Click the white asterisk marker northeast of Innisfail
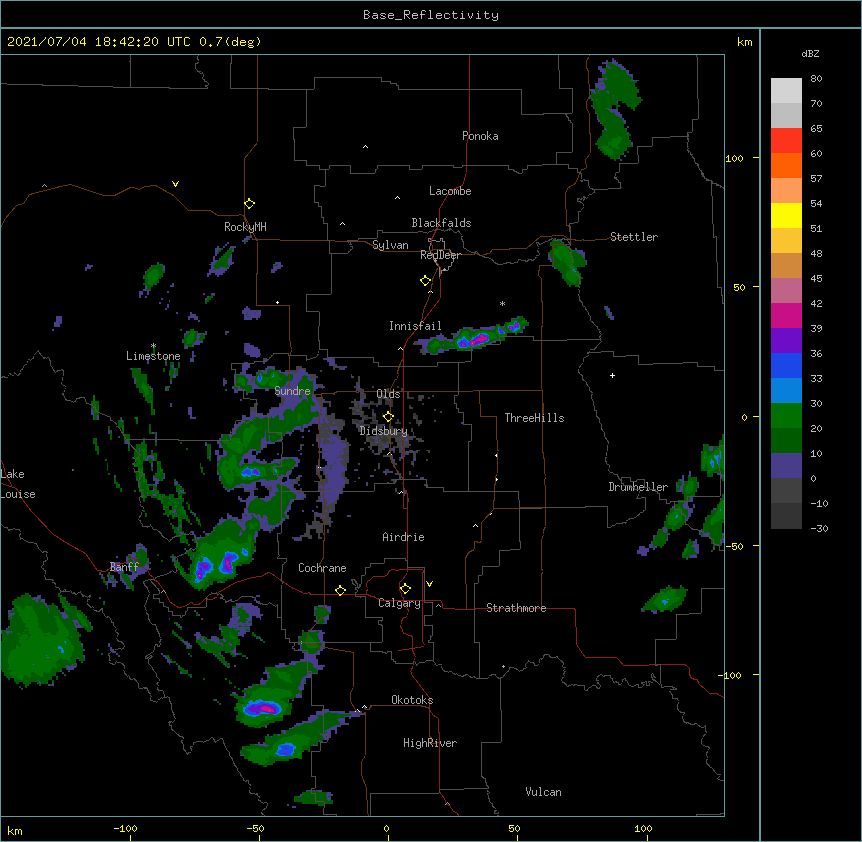Viewport: 862px width, 842px height. tap(502, 303)
